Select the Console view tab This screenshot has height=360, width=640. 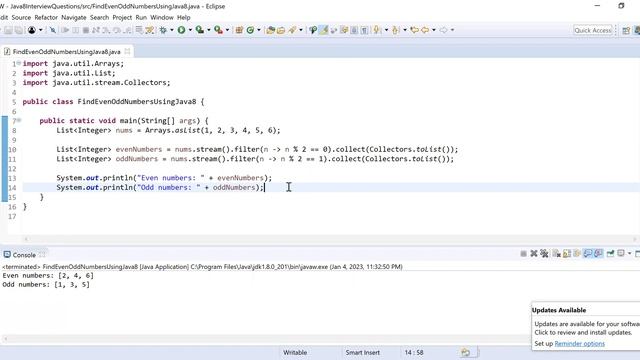pos(24,255)
